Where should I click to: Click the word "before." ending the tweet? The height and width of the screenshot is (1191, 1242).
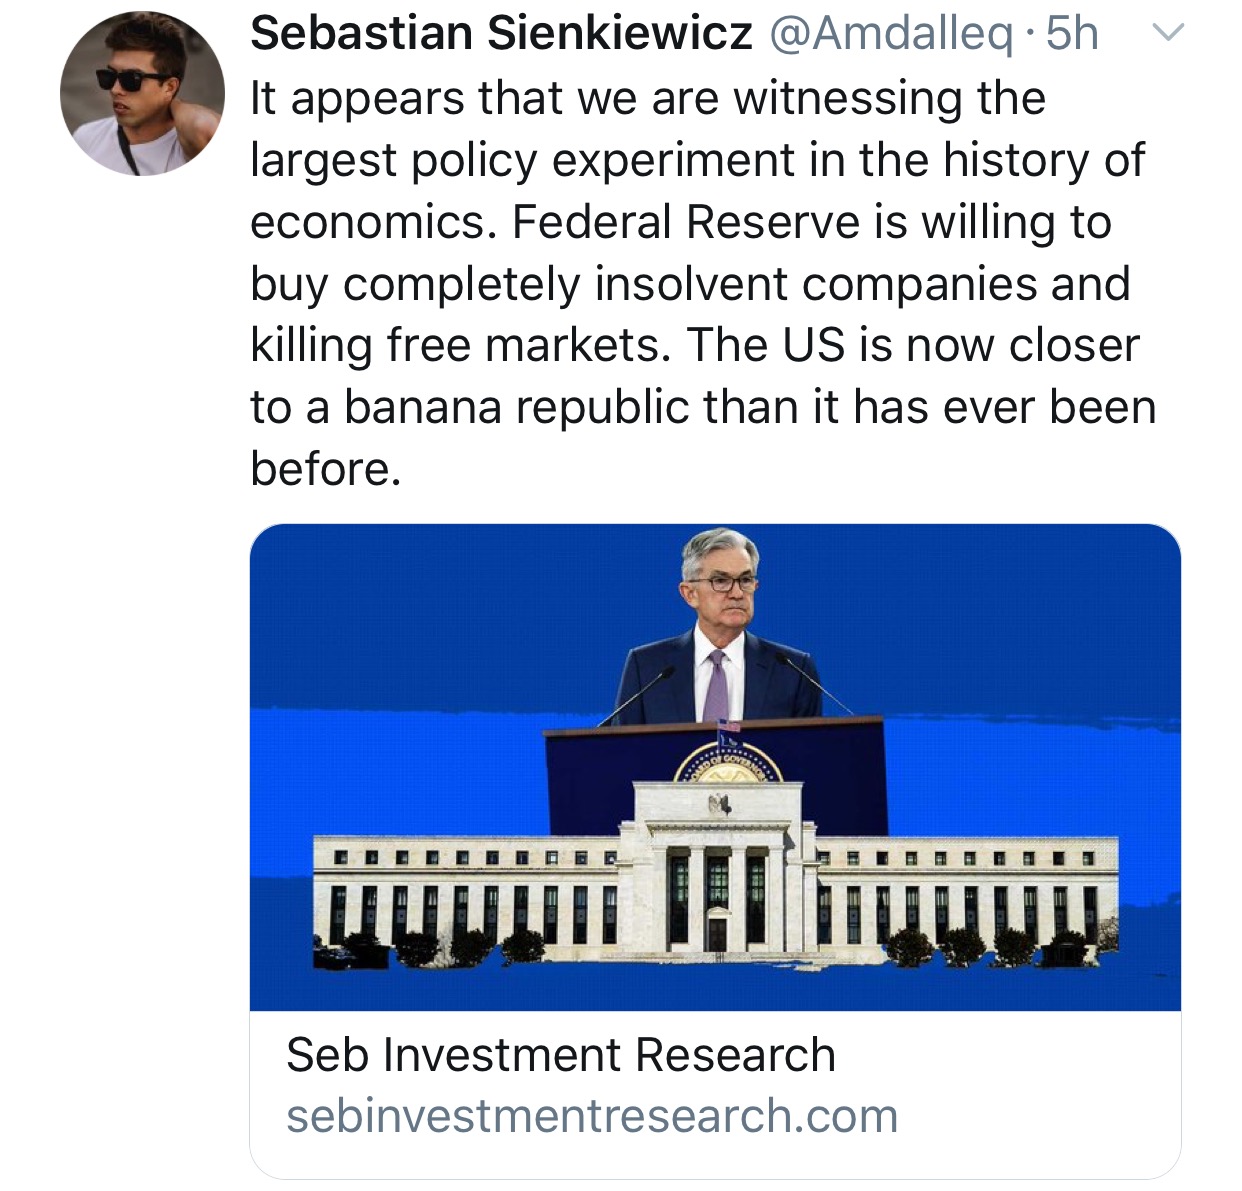coord(326,469)
